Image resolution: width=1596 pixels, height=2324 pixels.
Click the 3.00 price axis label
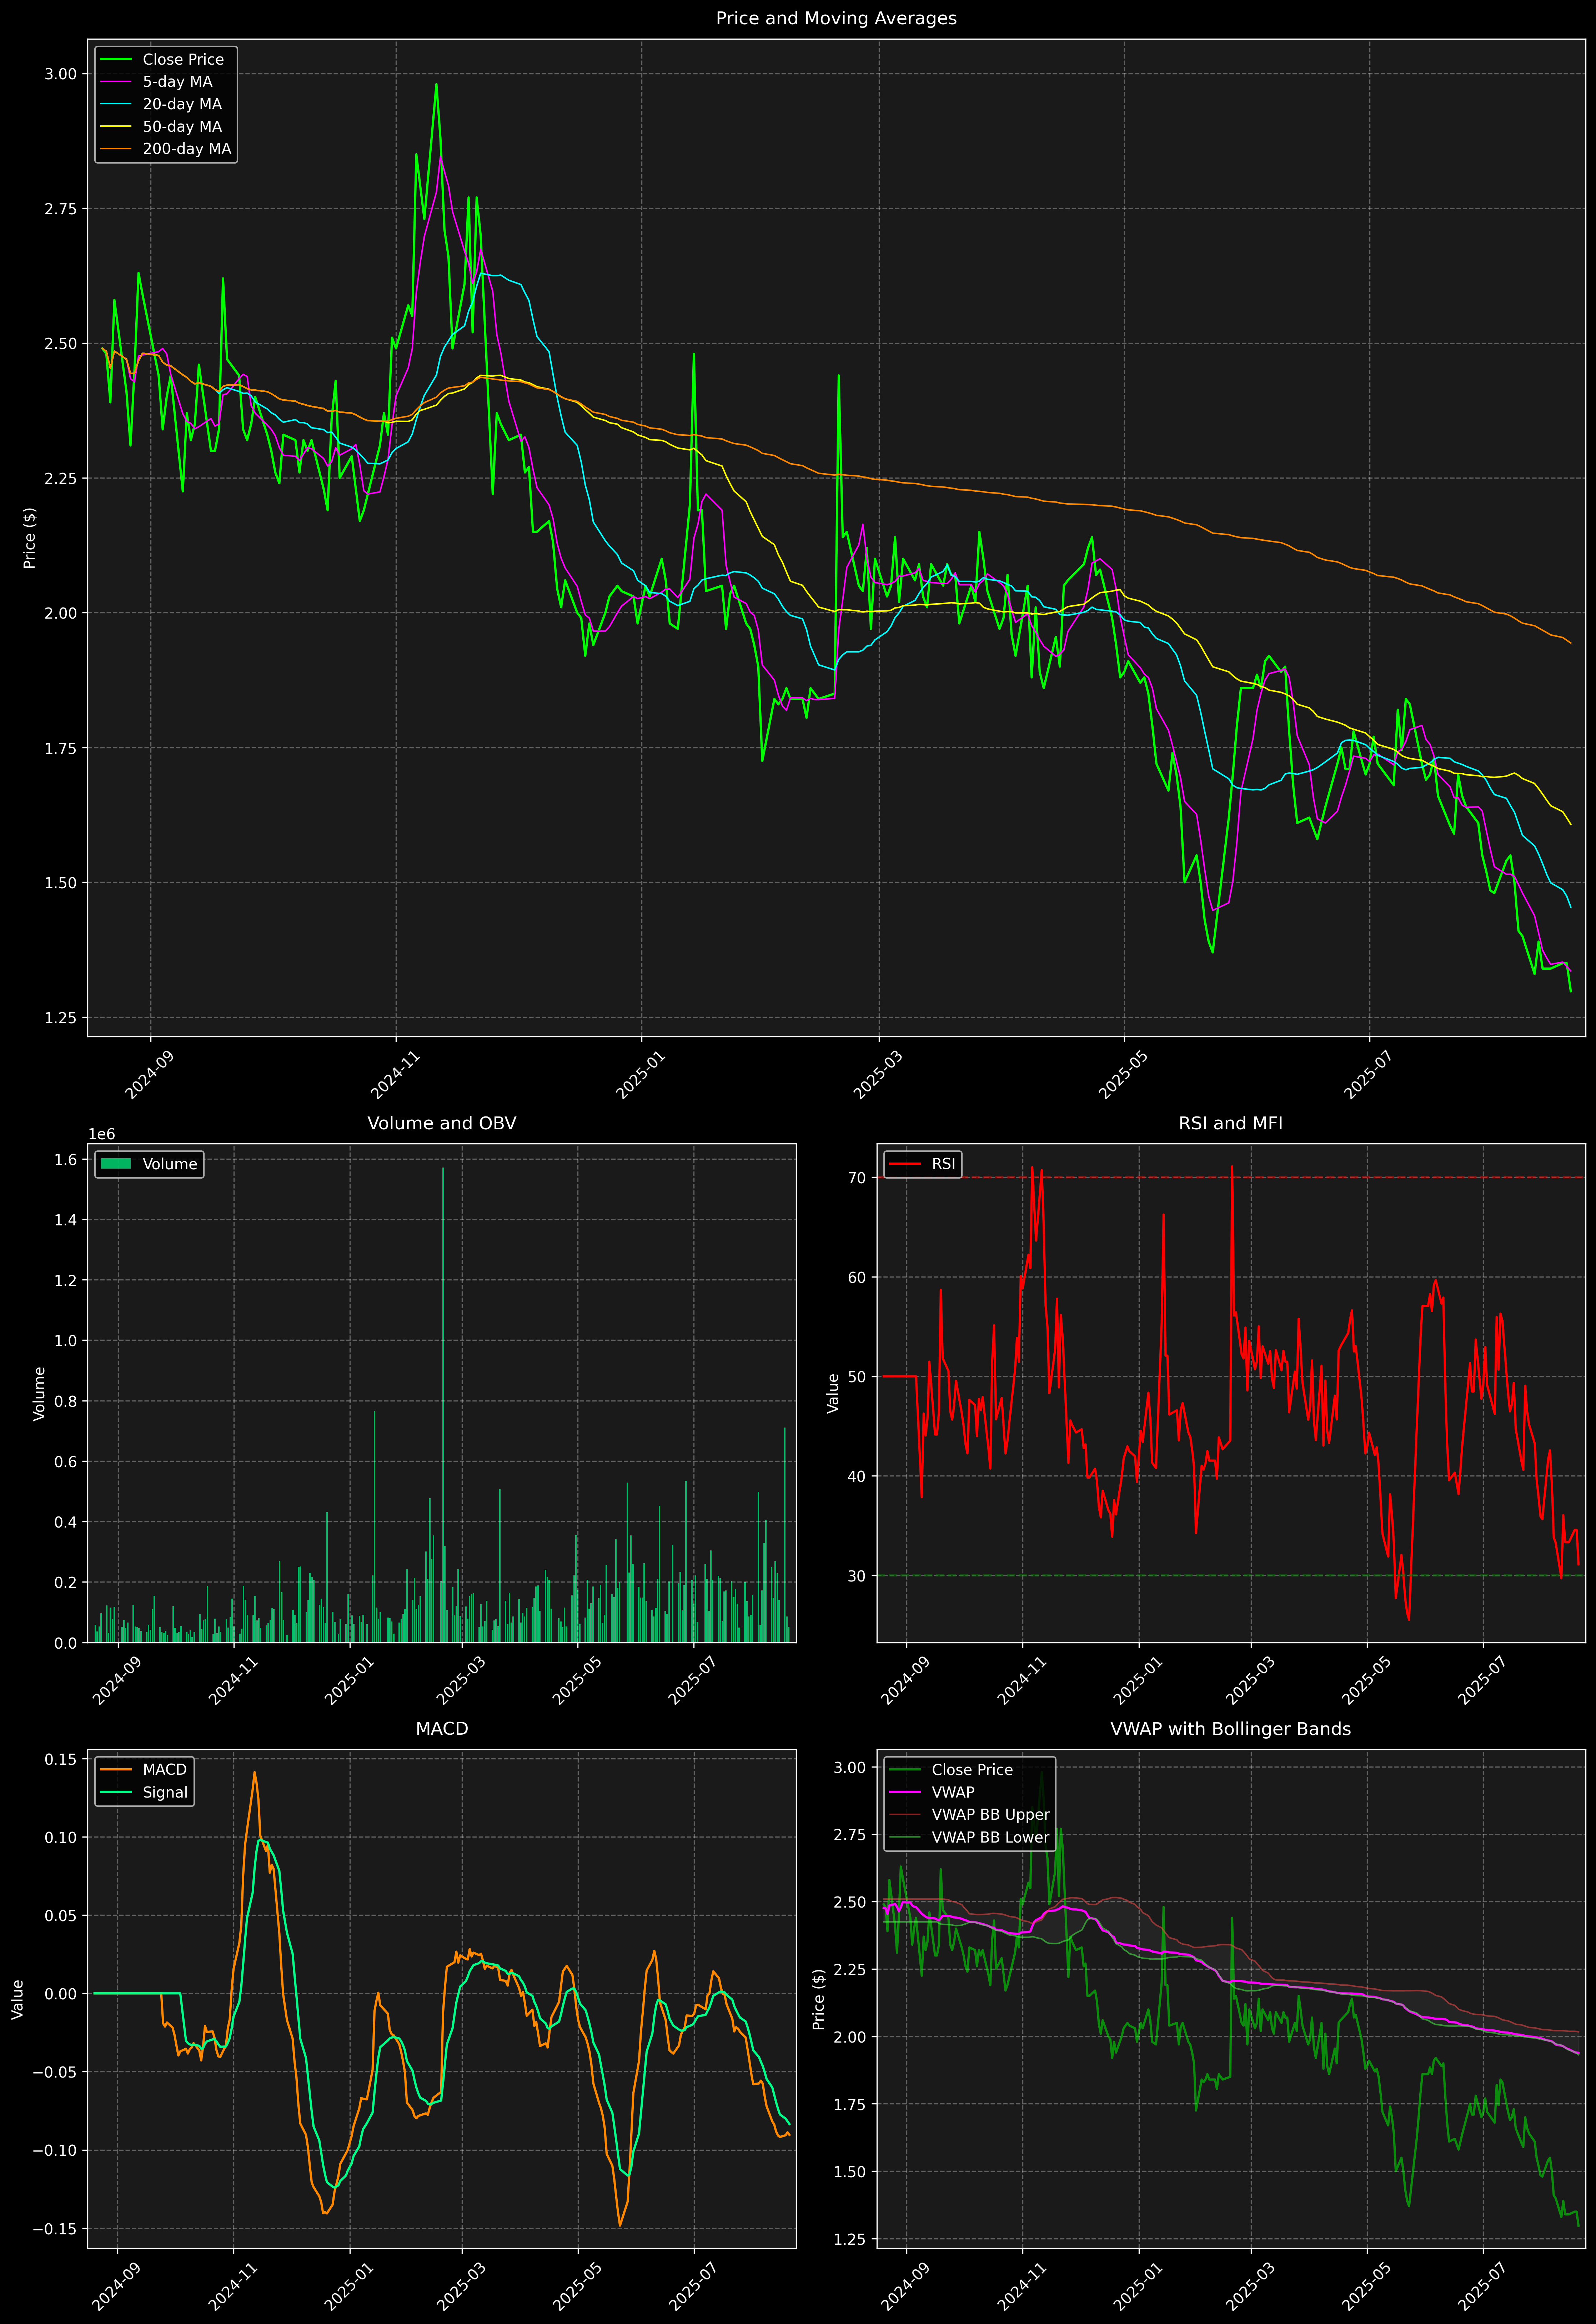coord(61,74)
